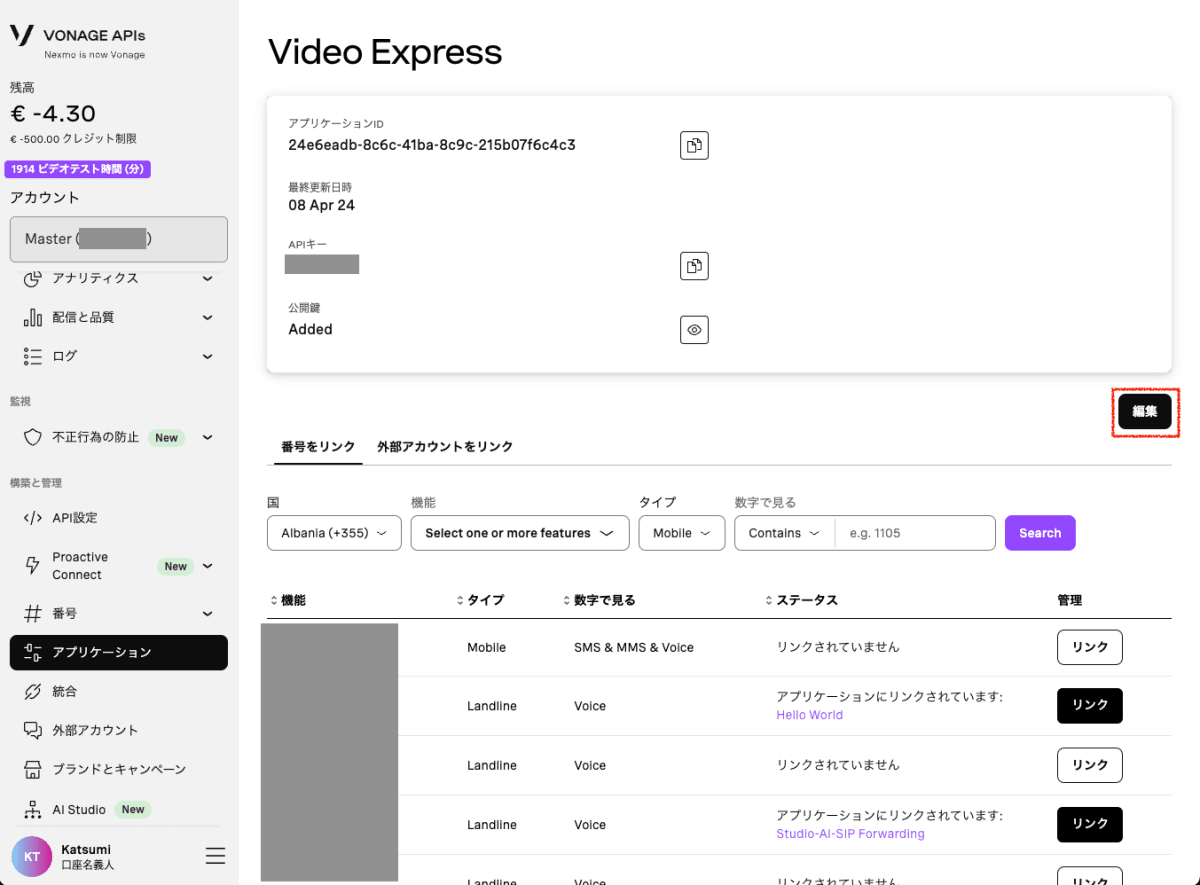Open the Mobile type dropdown
This screenshot has width=1200, height=885.
tap(682, 533)
